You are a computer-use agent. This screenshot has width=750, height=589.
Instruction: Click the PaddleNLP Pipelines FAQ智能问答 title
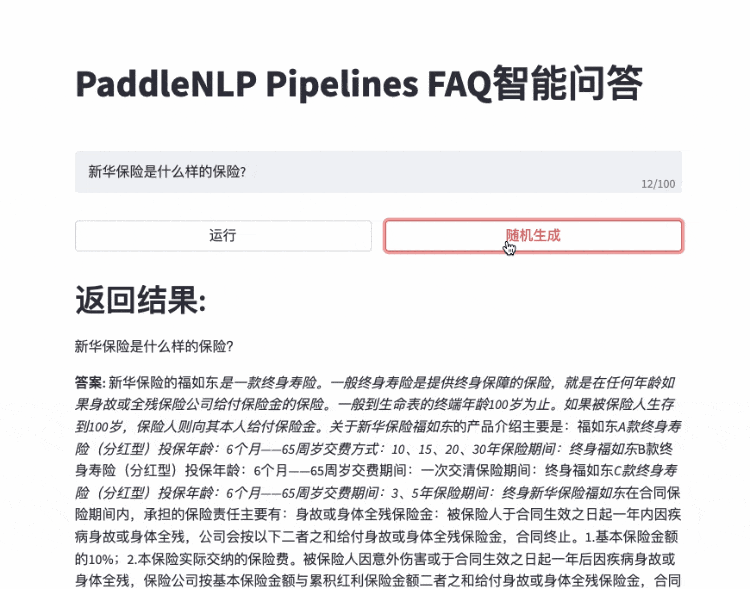tap(359, 84)
